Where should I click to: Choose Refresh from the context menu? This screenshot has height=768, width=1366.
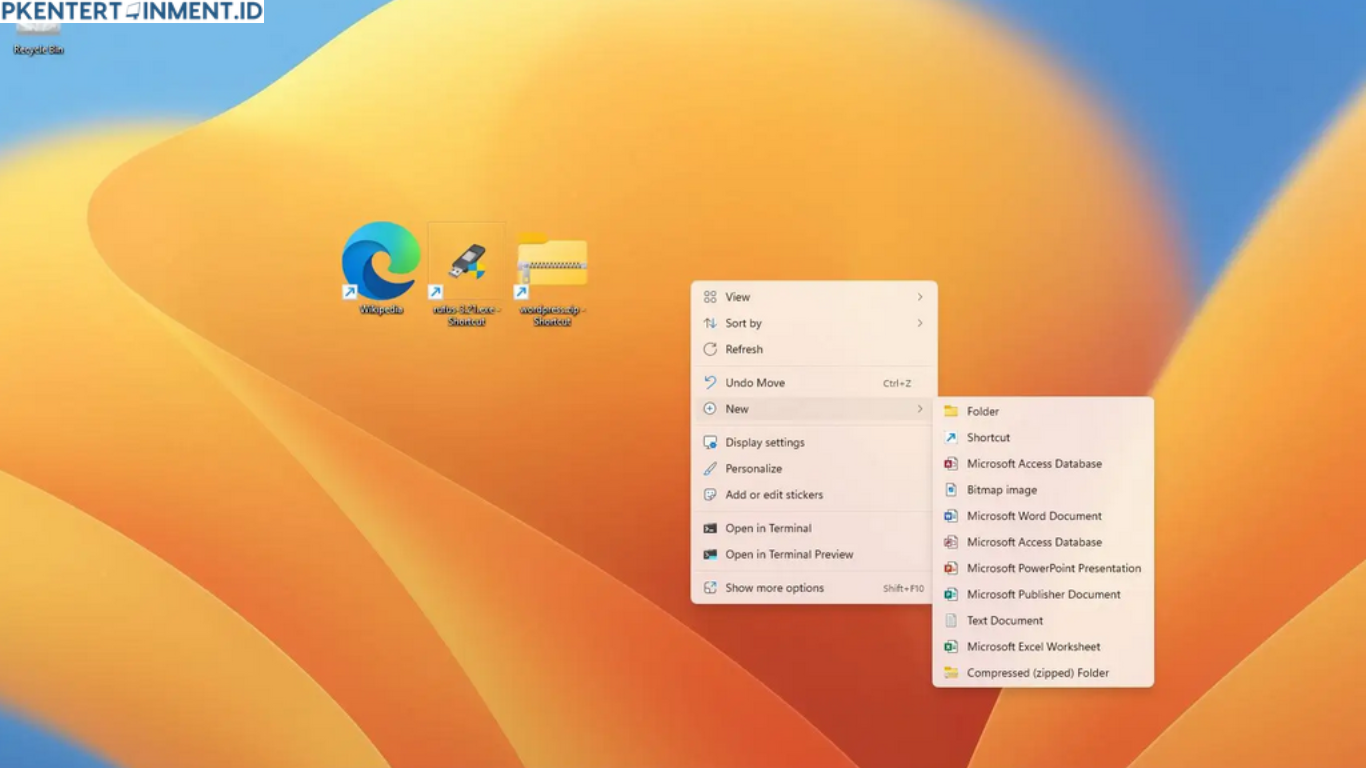[x=814, y=349]
